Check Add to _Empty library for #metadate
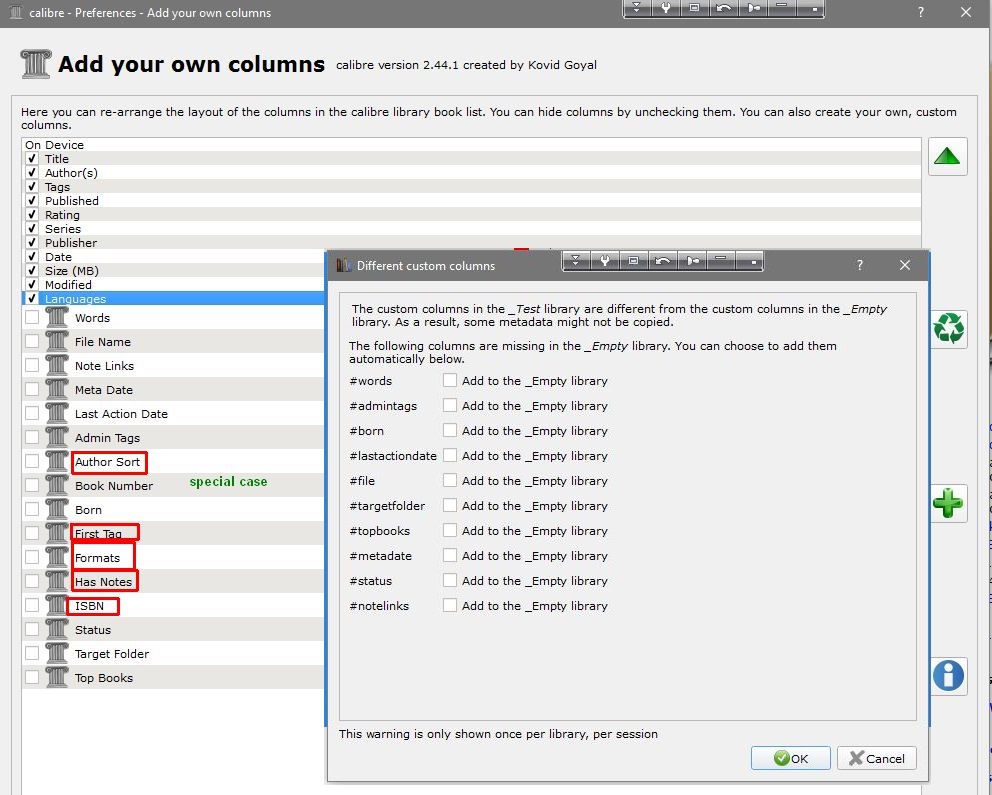The image size is (992, 795). [450, 555]
